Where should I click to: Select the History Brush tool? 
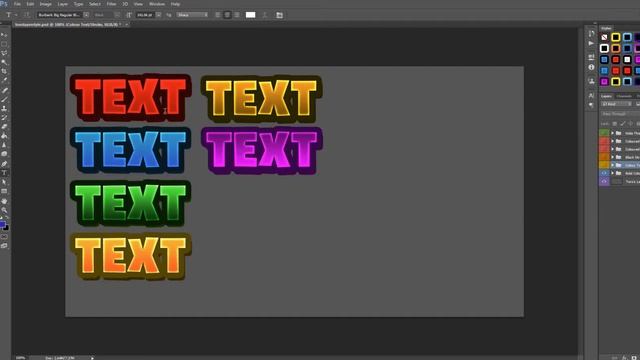[4, 118]
